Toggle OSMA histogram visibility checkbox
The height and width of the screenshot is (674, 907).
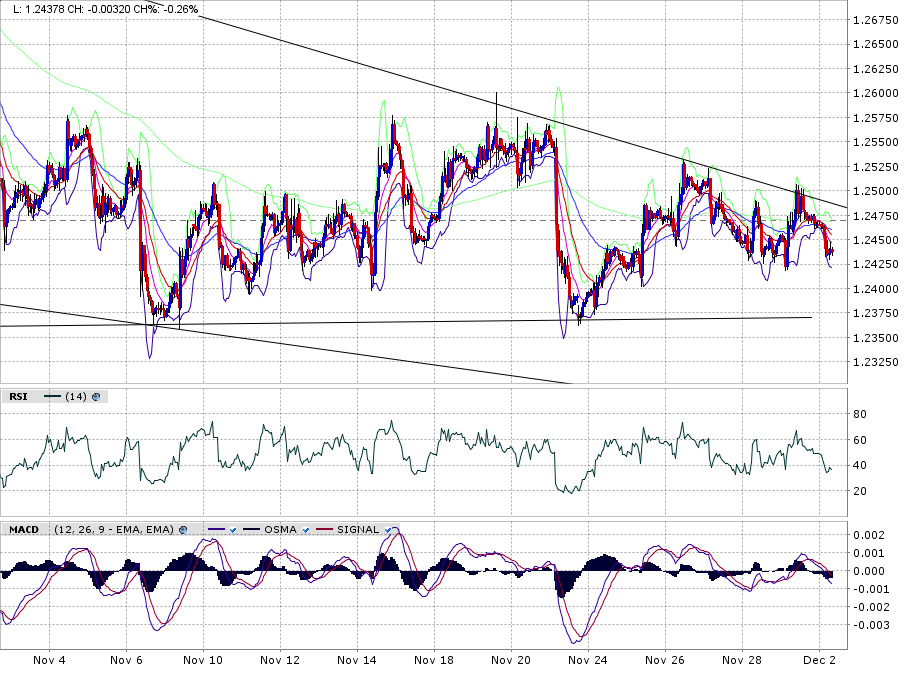point(304,529)
